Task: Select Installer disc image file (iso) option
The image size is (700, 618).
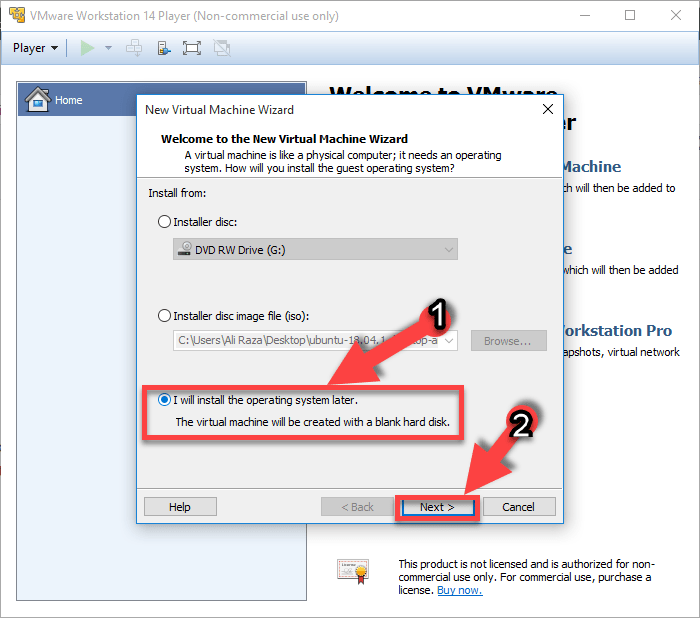Action: pyautogui.click(x=165, y=315)
